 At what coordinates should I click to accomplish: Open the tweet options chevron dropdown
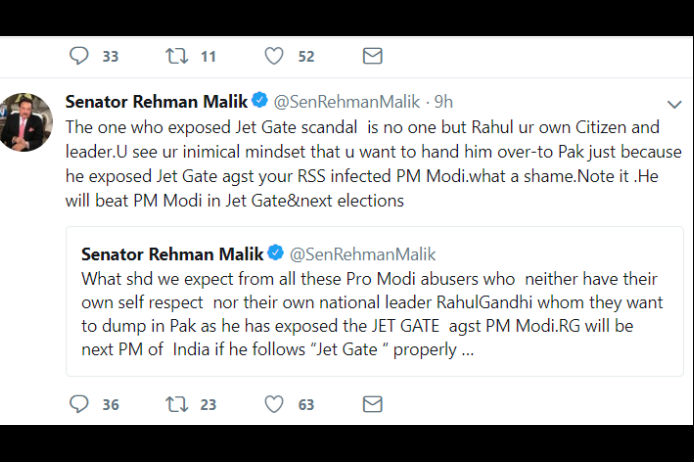coord(674,104)
